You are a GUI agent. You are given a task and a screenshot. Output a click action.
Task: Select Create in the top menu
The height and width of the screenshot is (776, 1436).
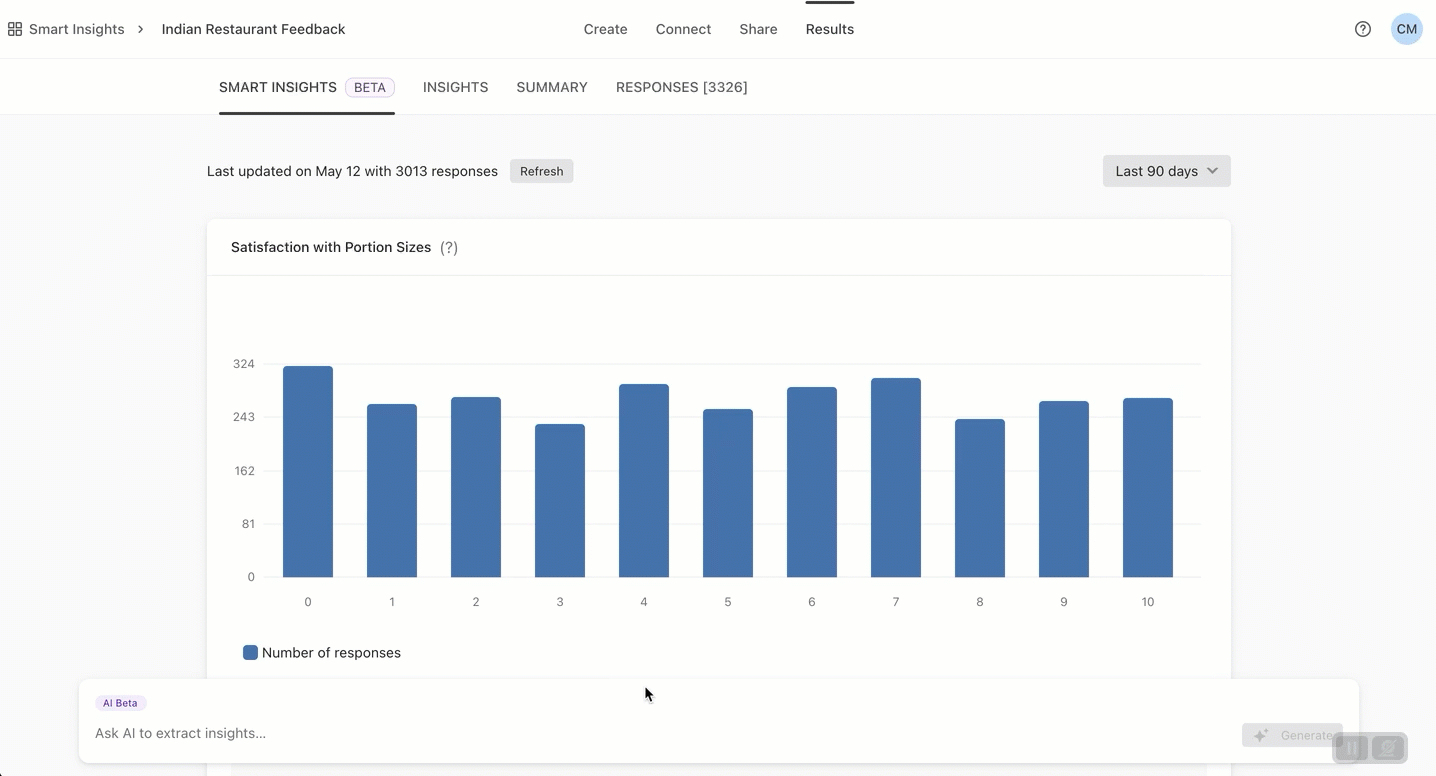(605, 29)
